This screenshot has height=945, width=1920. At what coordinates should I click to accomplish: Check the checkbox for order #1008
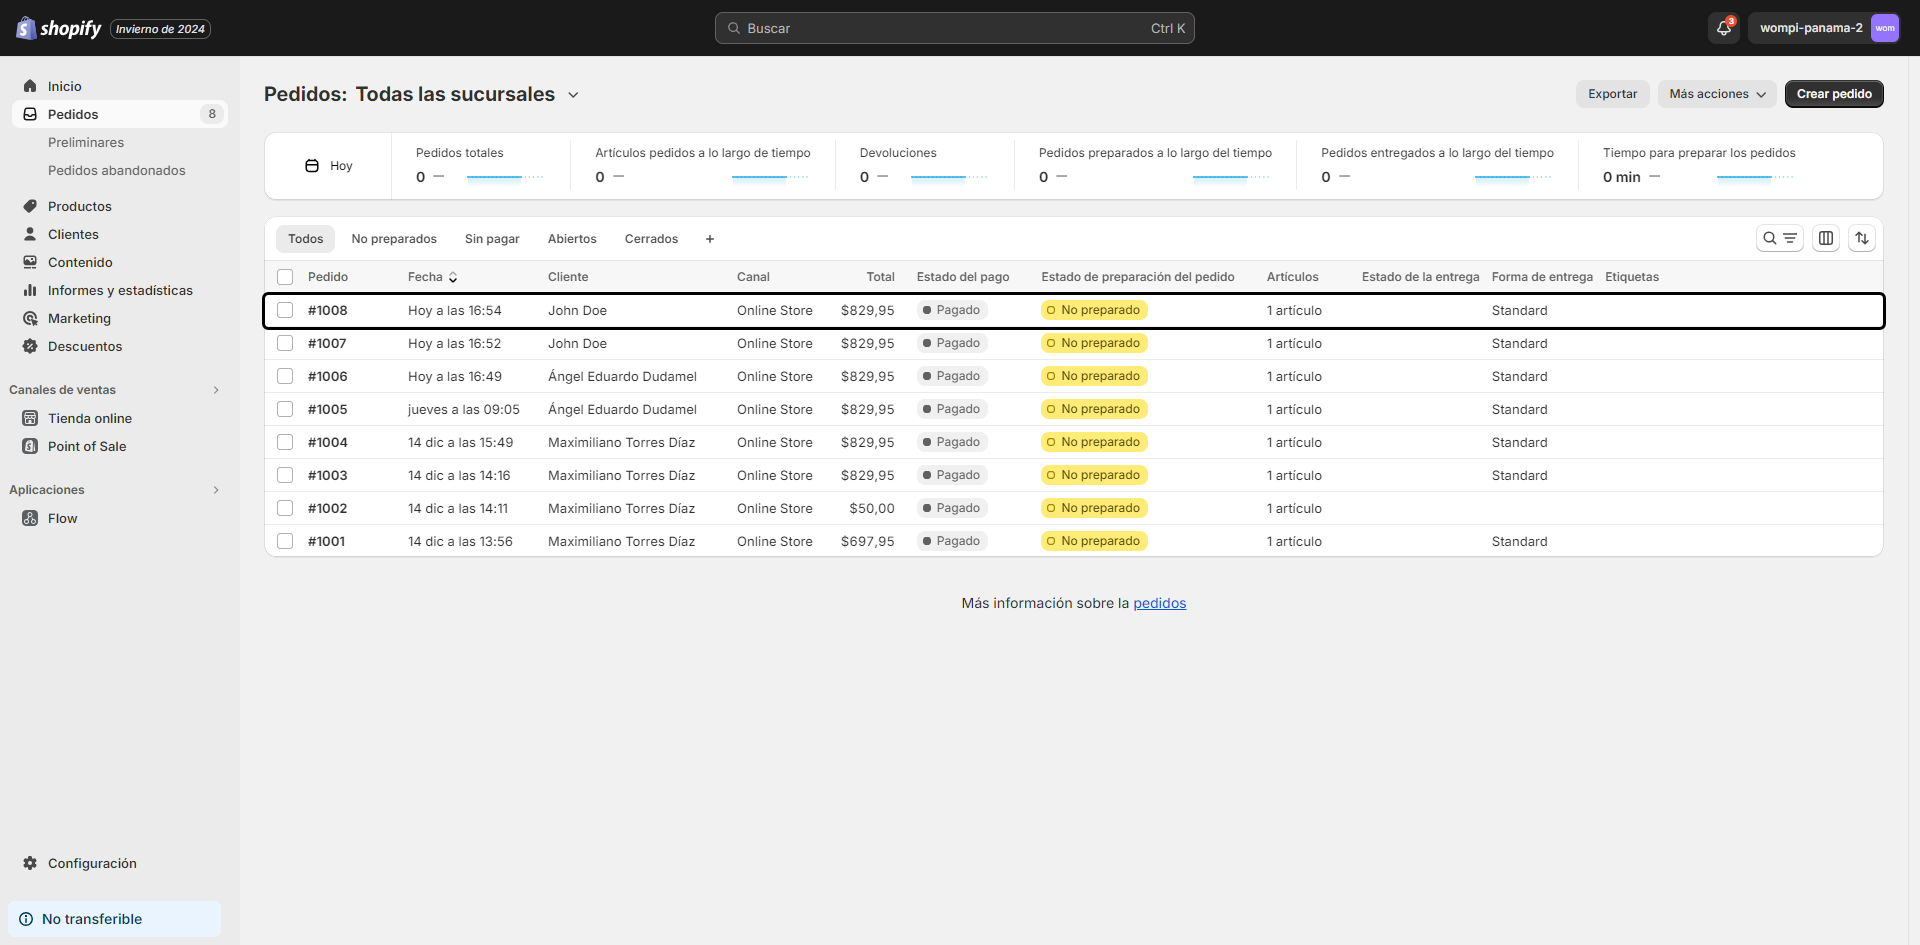(x=285, y=310)
